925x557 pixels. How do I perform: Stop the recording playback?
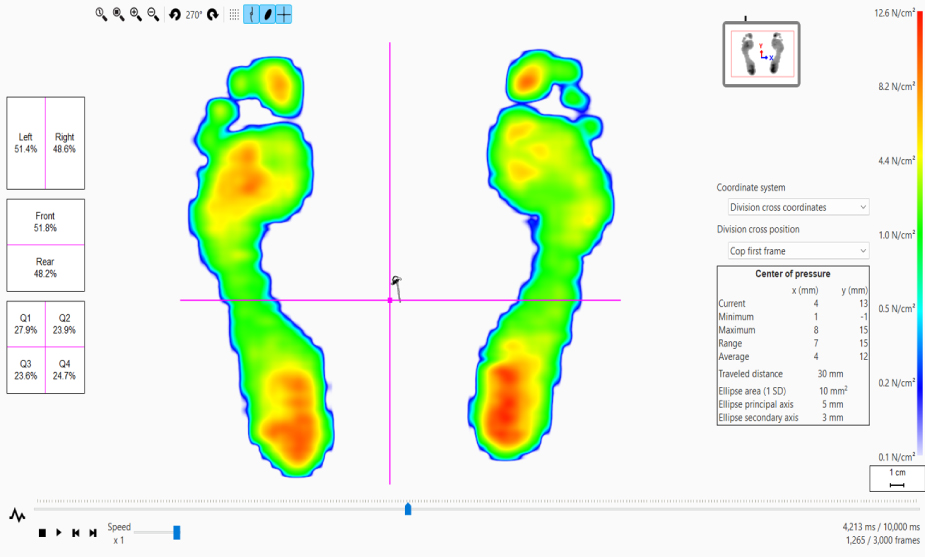pyautogui.click(x=42, y=533)
